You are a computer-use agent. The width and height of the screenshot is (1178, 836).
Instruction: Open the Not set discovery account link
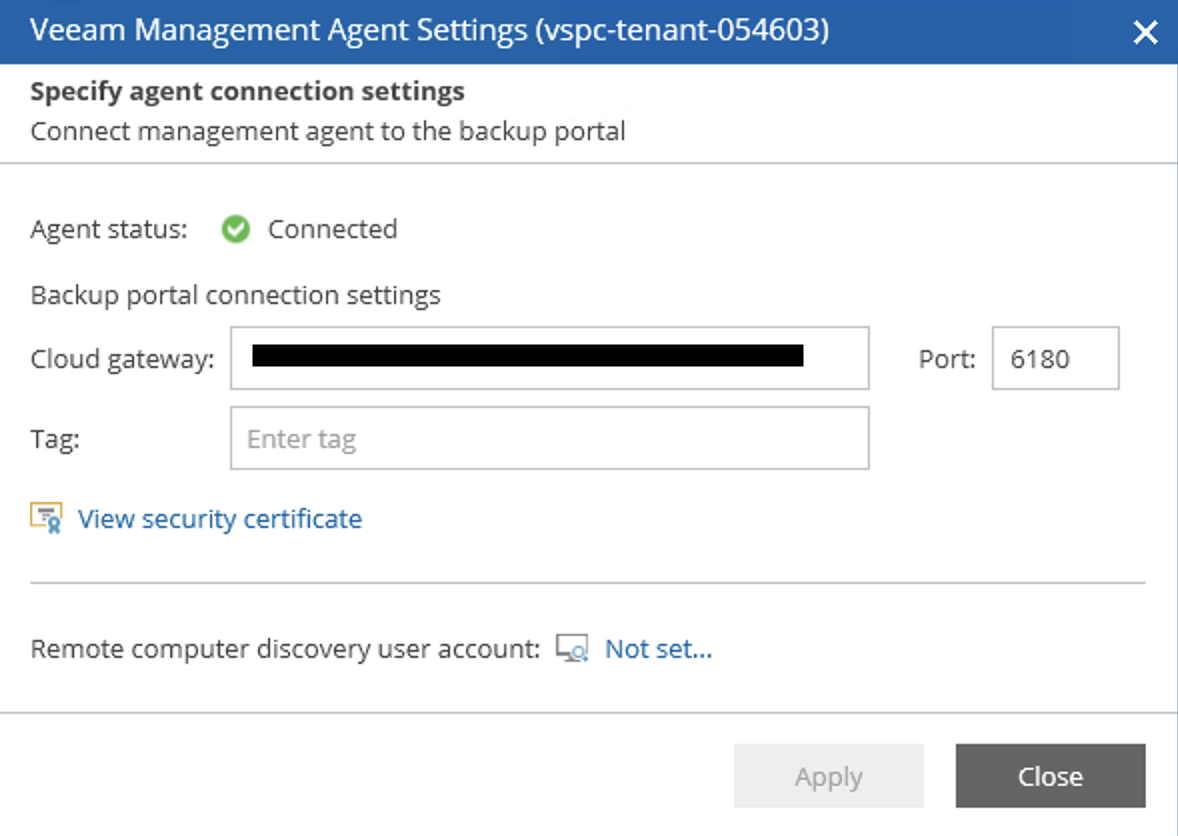[x=658, y=648]
